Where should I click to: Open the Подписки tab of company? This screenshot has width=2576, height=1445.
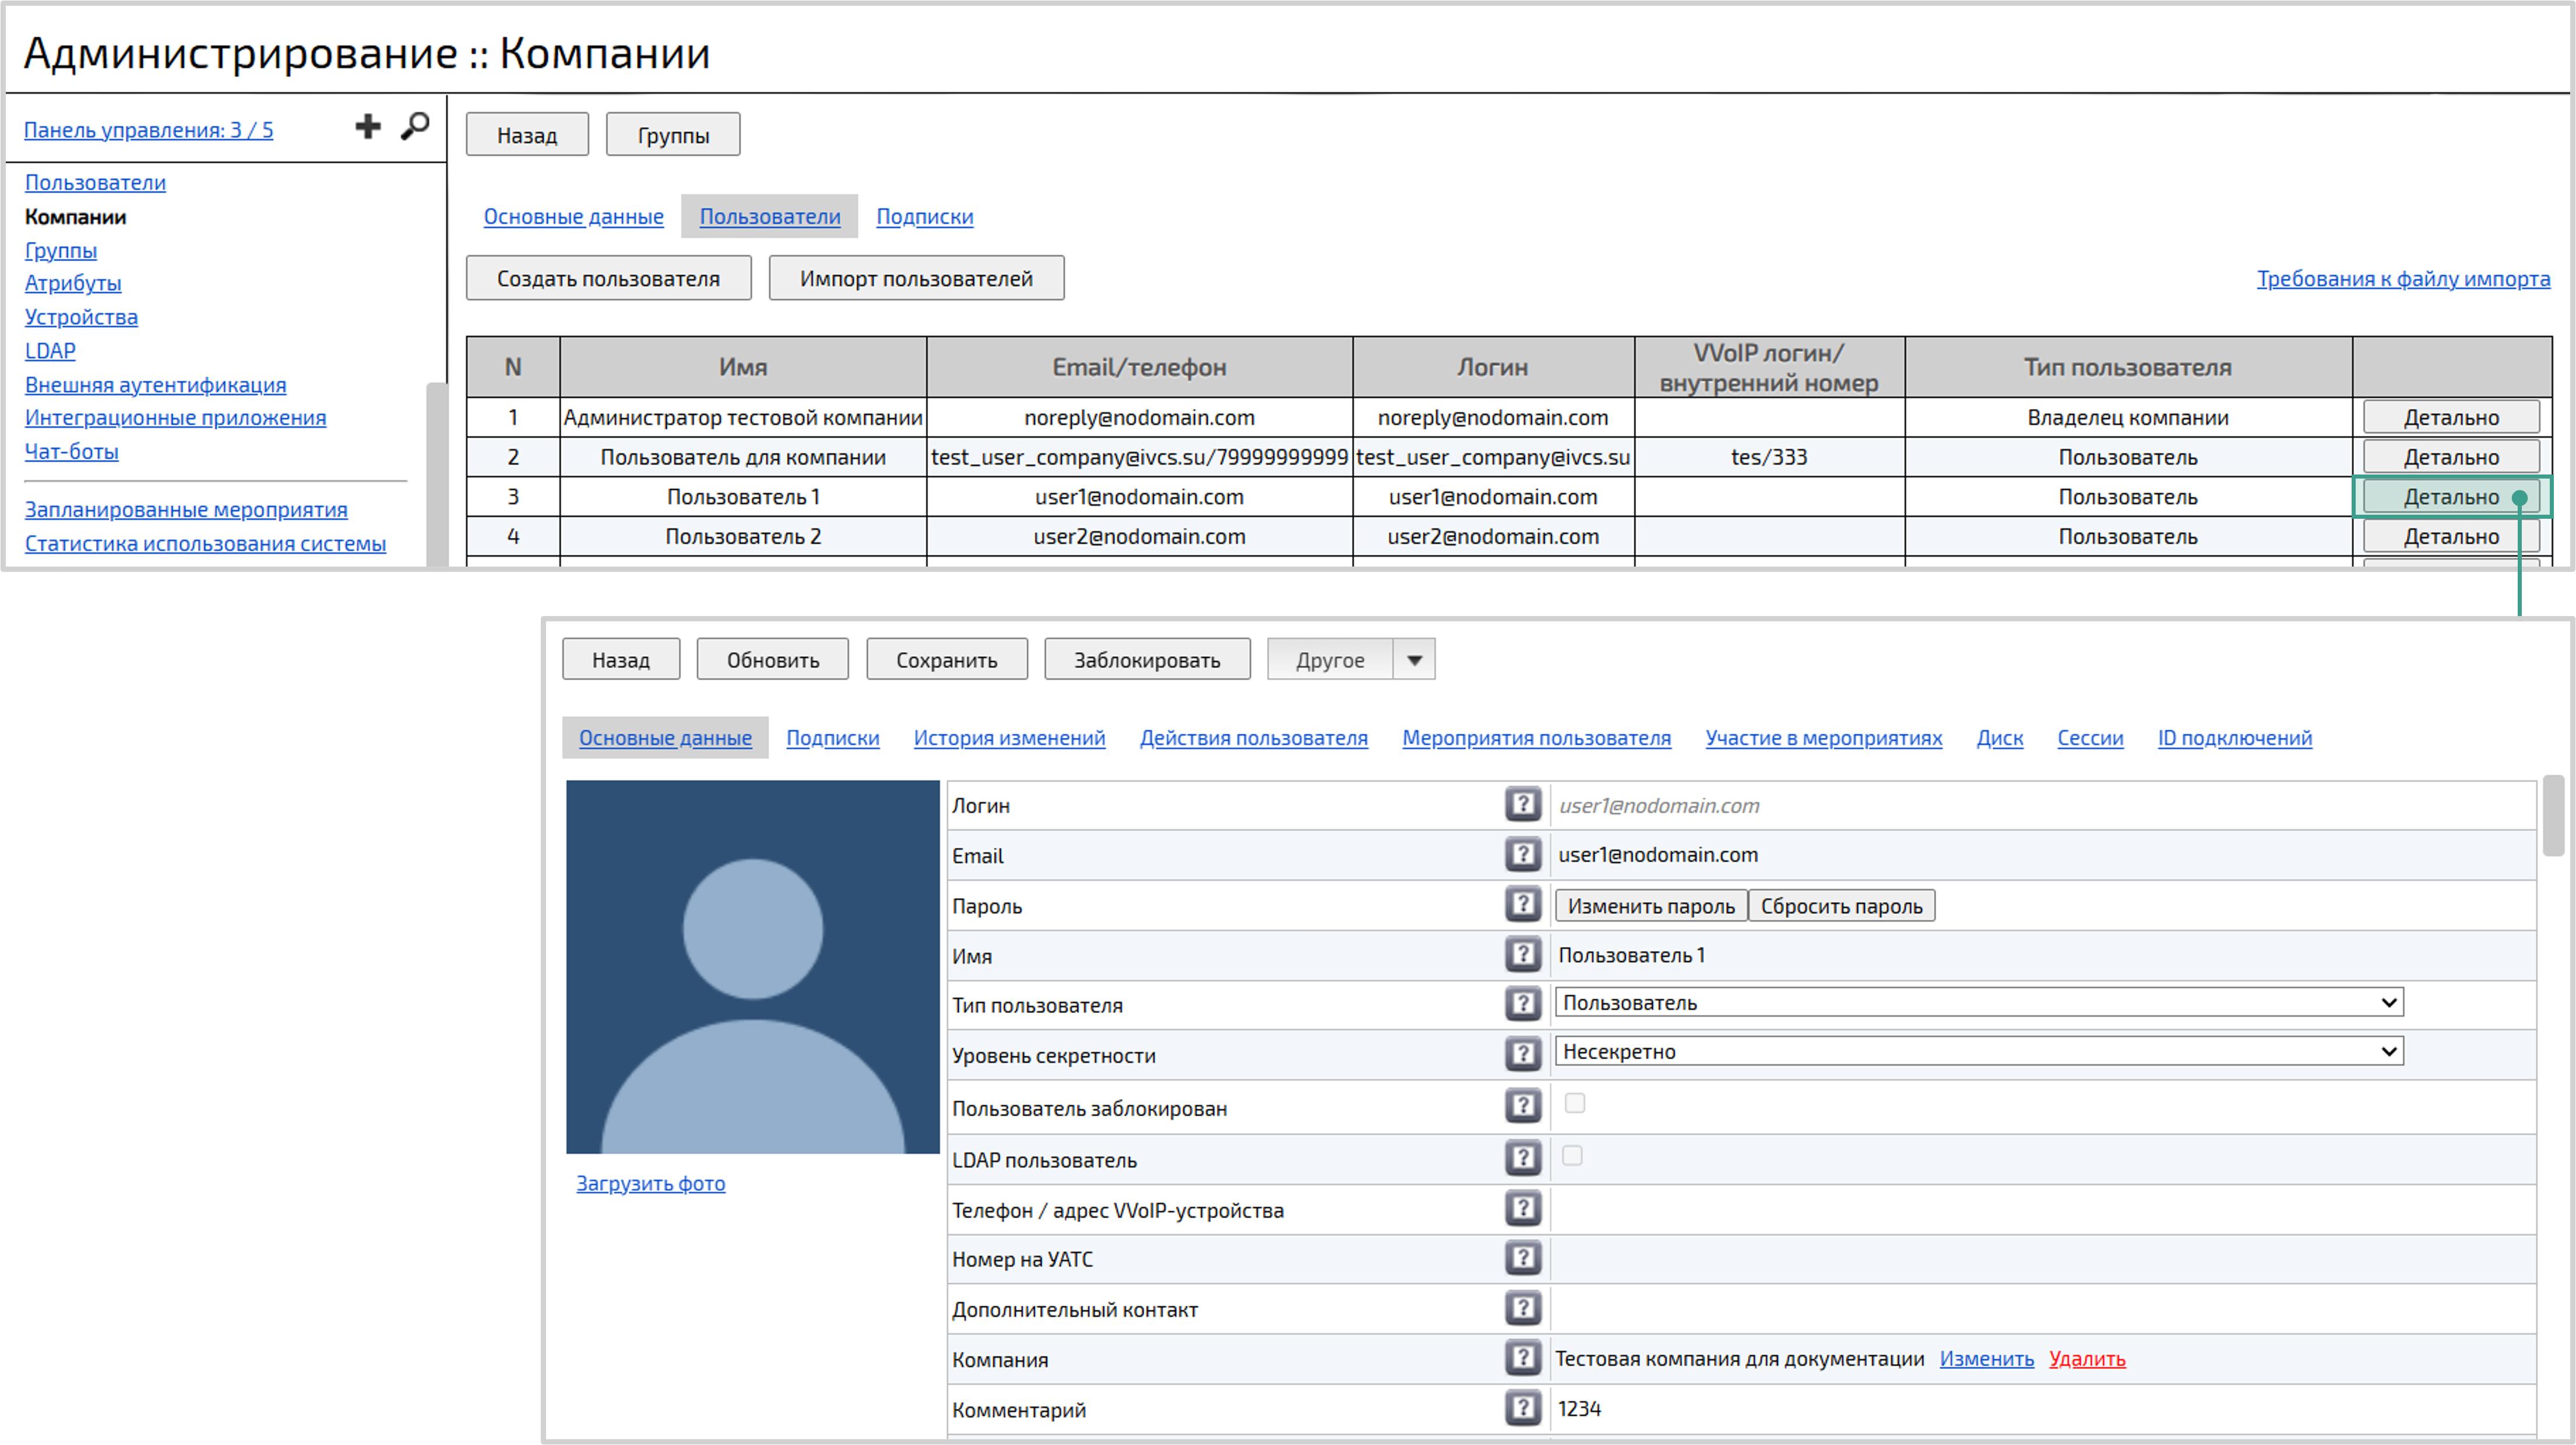(924, 217)
